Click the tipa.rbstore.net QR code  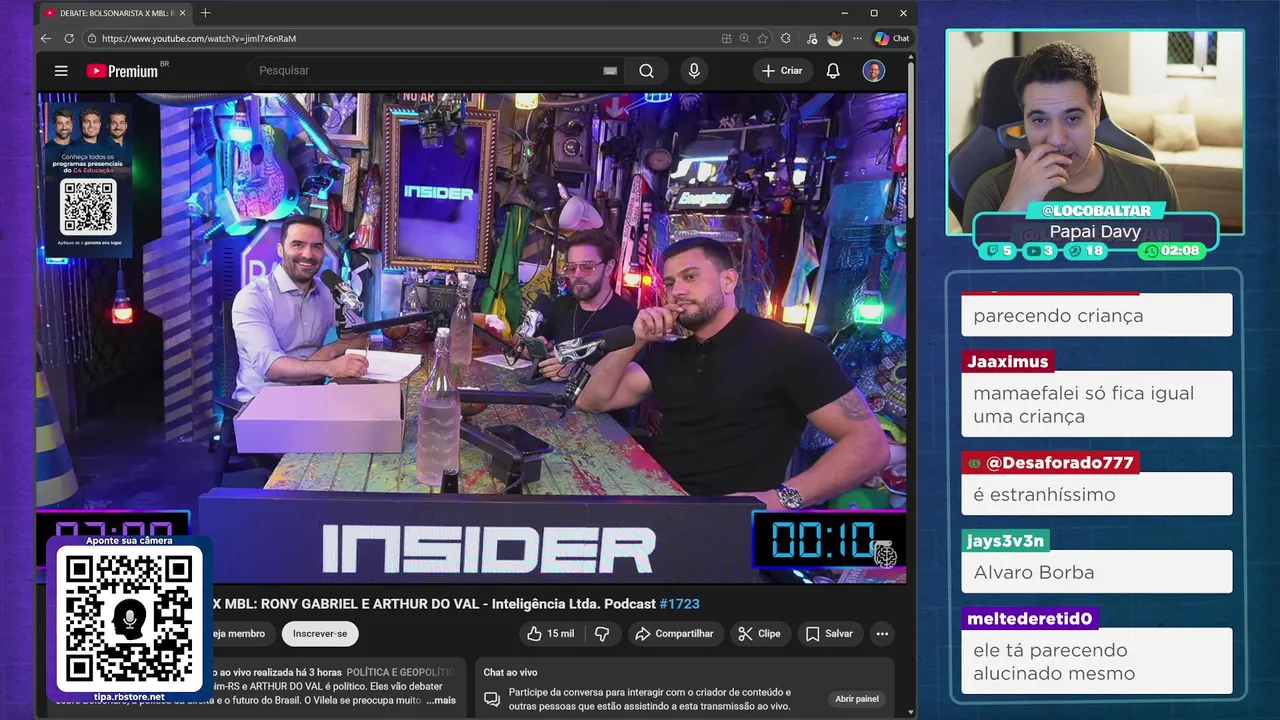click(129, 620)
